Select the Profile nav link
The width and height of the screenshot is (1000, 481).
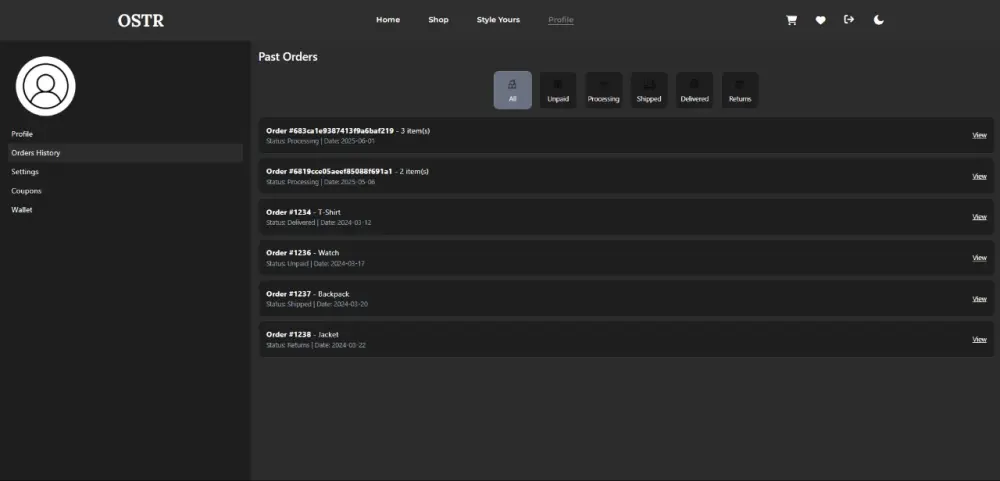point(561,20)
